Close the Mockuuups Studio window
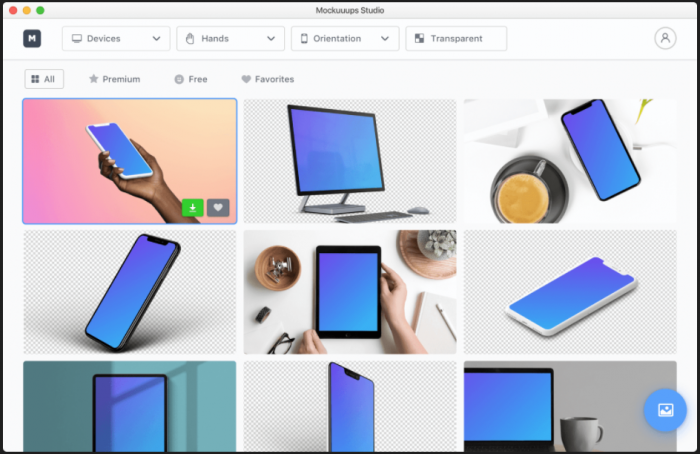Screen dimensions: 700x454 (13, 10)
